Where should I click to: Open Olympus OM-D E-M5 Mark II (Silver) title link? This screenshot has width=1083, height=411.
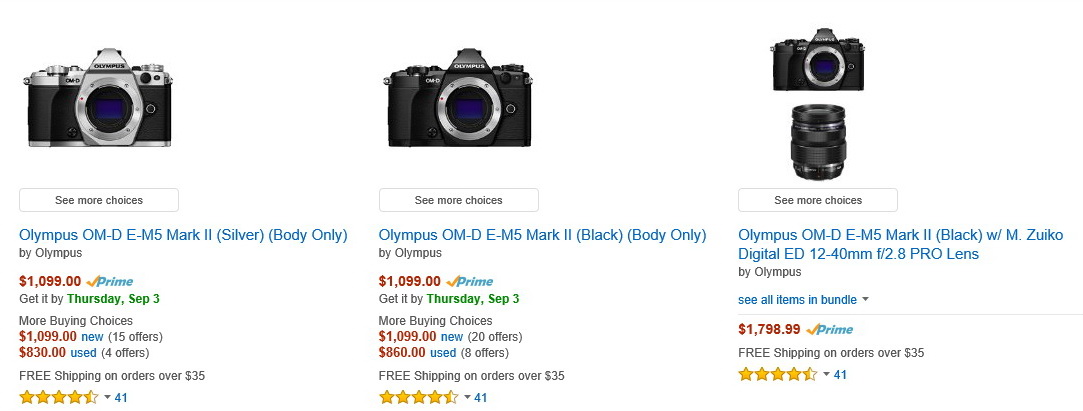click(183, 235)
